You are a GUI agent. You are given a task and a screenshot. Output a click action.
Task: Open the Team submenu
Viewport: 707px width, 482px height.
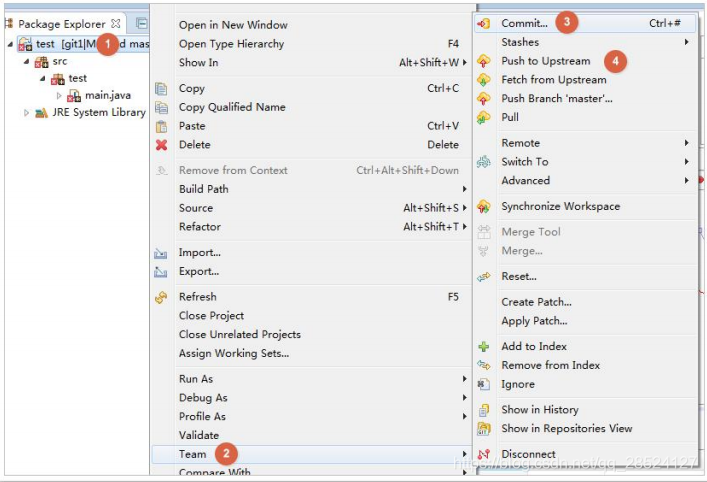coord(311,454)
